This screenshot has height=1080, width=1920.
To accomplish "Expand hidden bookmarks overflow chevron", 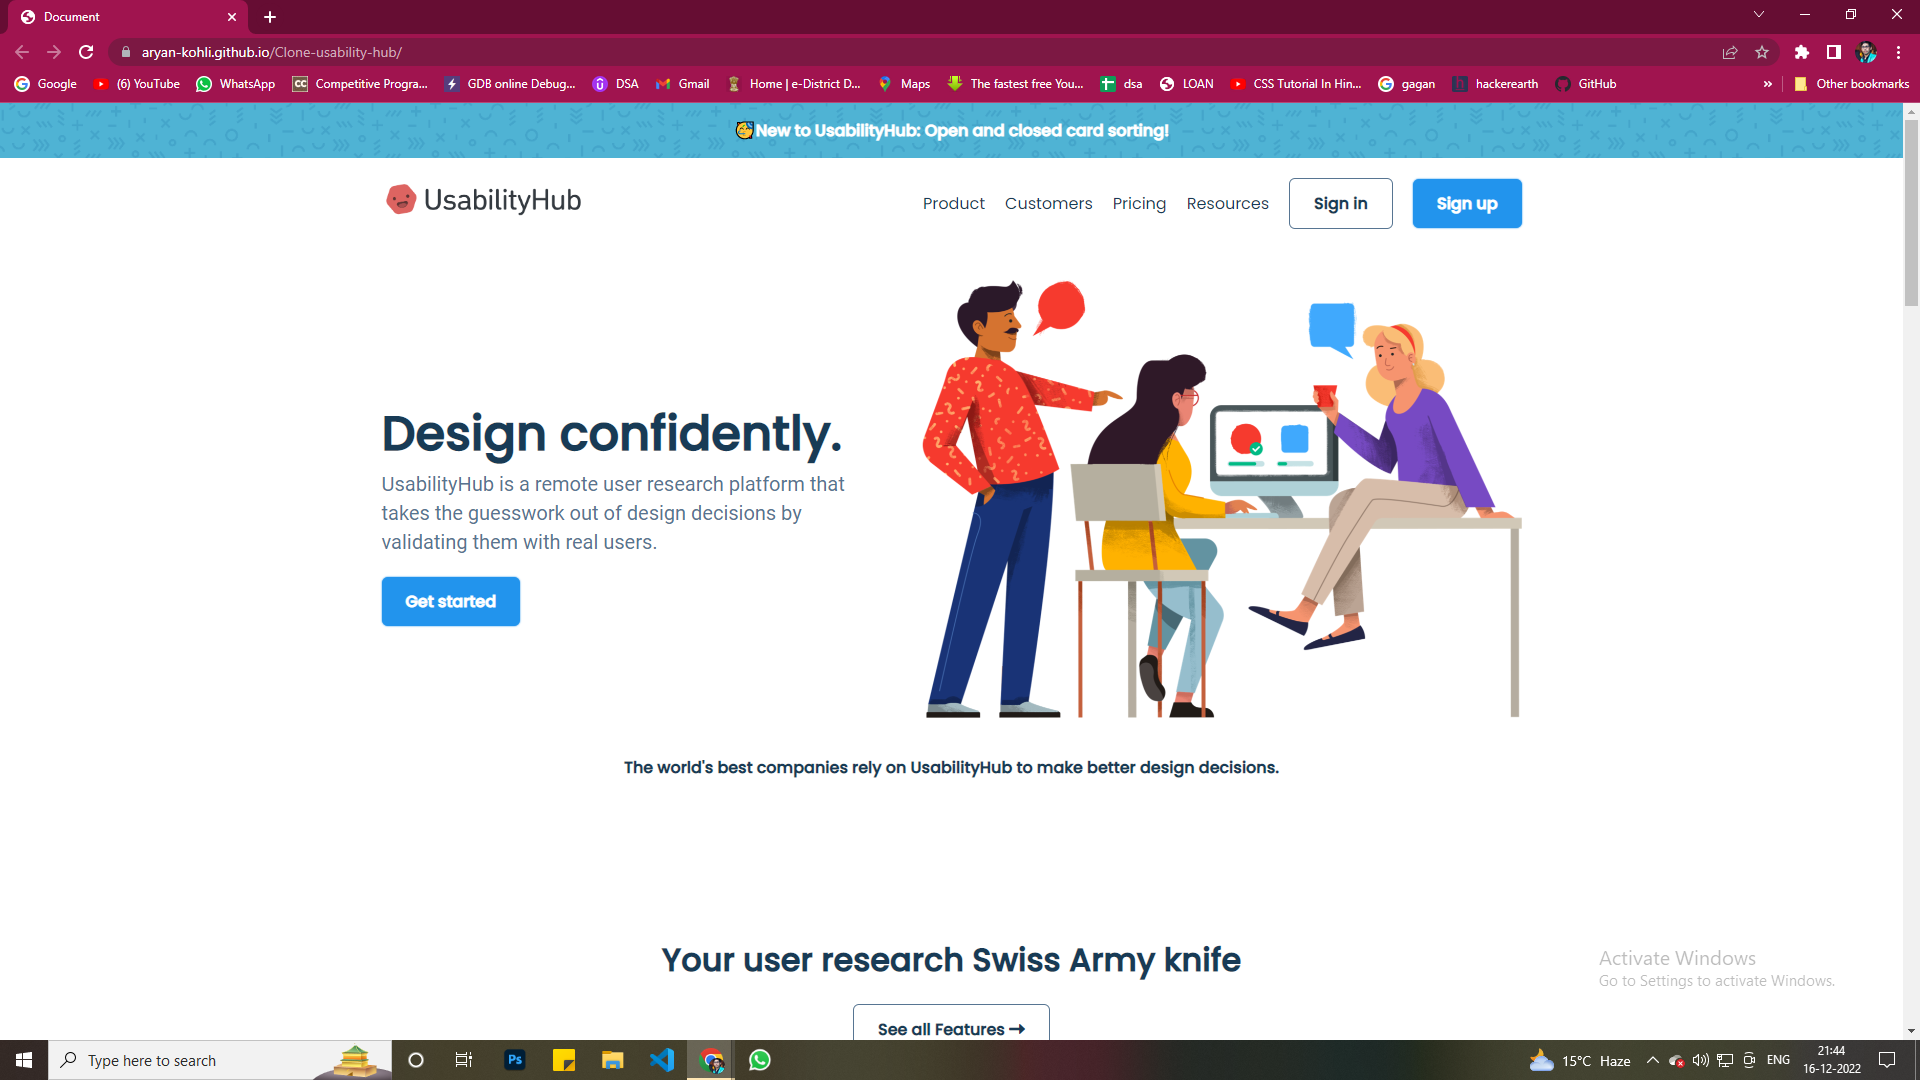I will tap(1768, 84).
